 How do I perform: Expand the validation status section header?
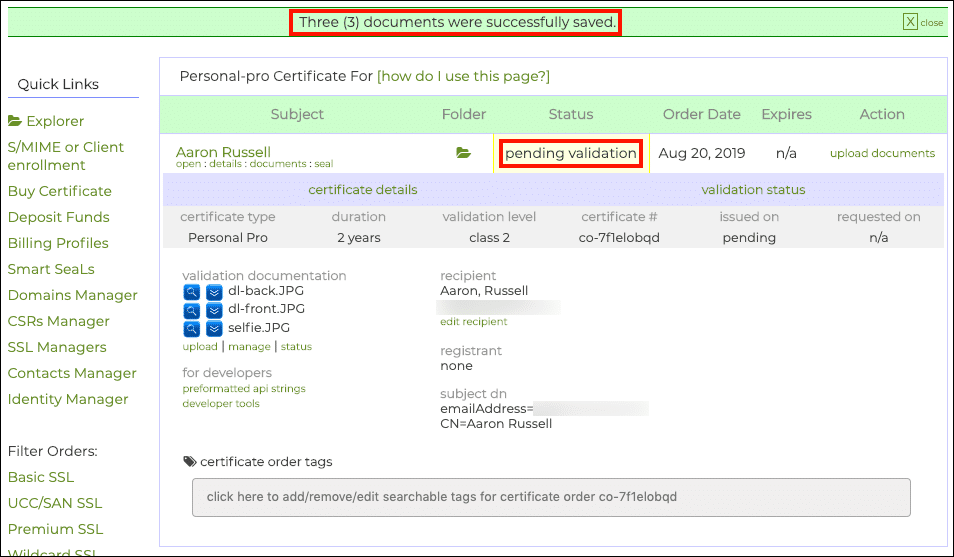click(x=753, y=190)
